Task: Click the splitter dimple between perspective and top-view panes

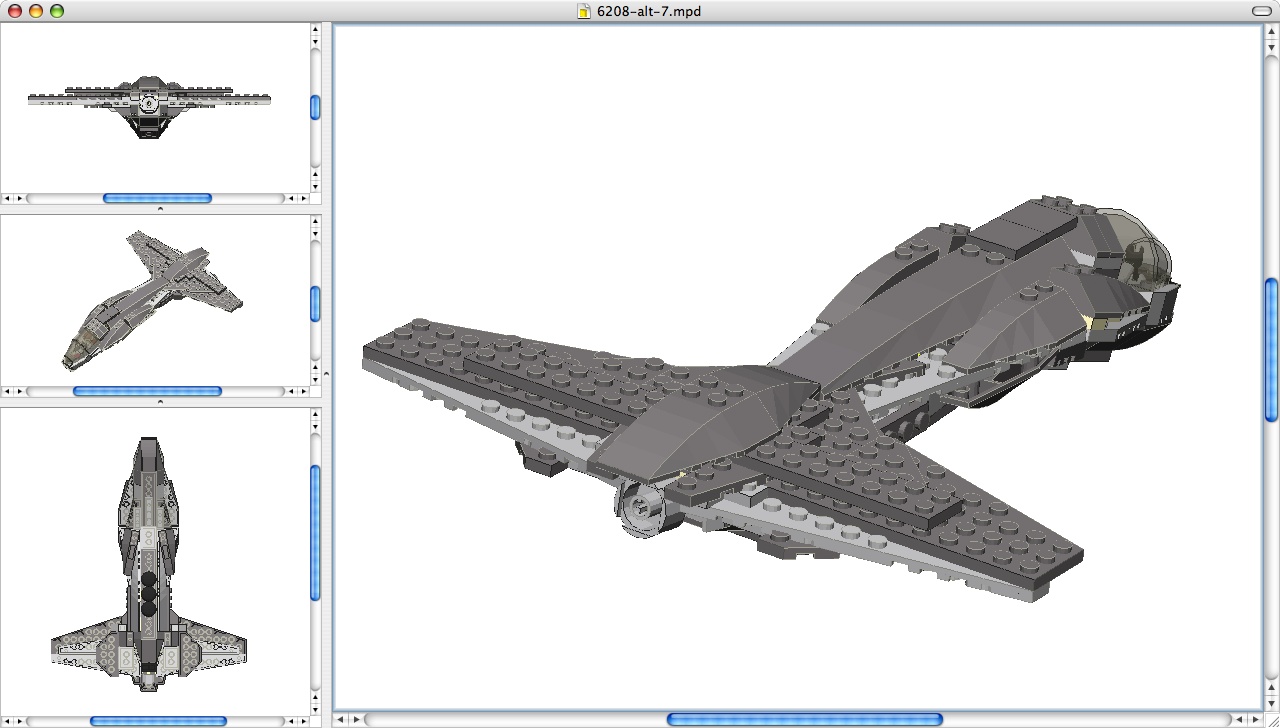Action: tap(161, 399)
